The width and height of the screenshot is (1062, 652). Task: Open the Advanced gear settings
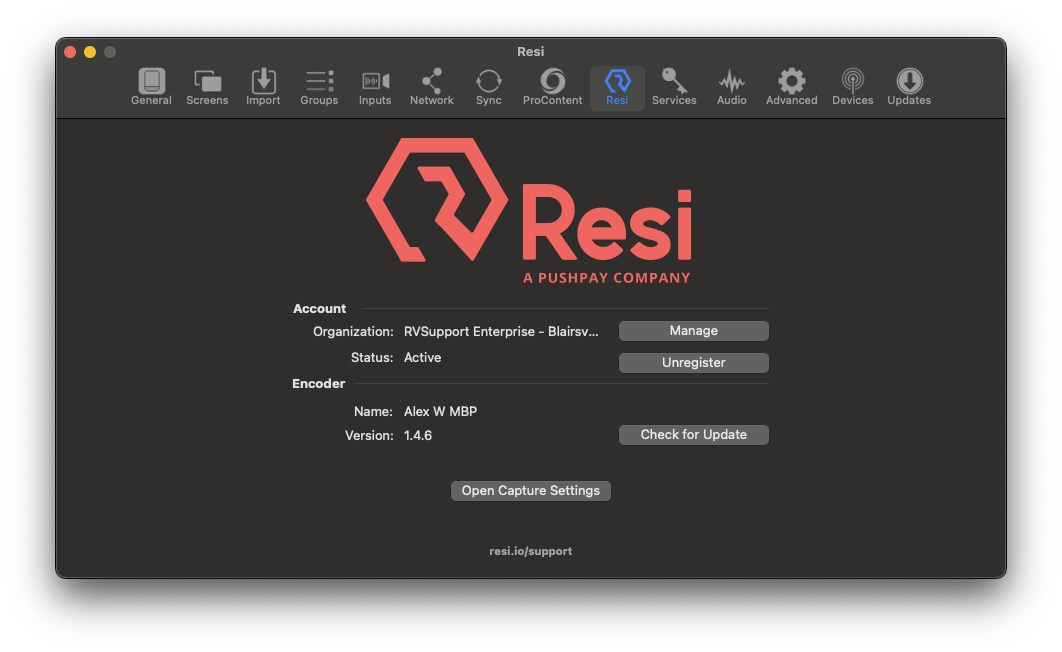(x=791, y=87)
